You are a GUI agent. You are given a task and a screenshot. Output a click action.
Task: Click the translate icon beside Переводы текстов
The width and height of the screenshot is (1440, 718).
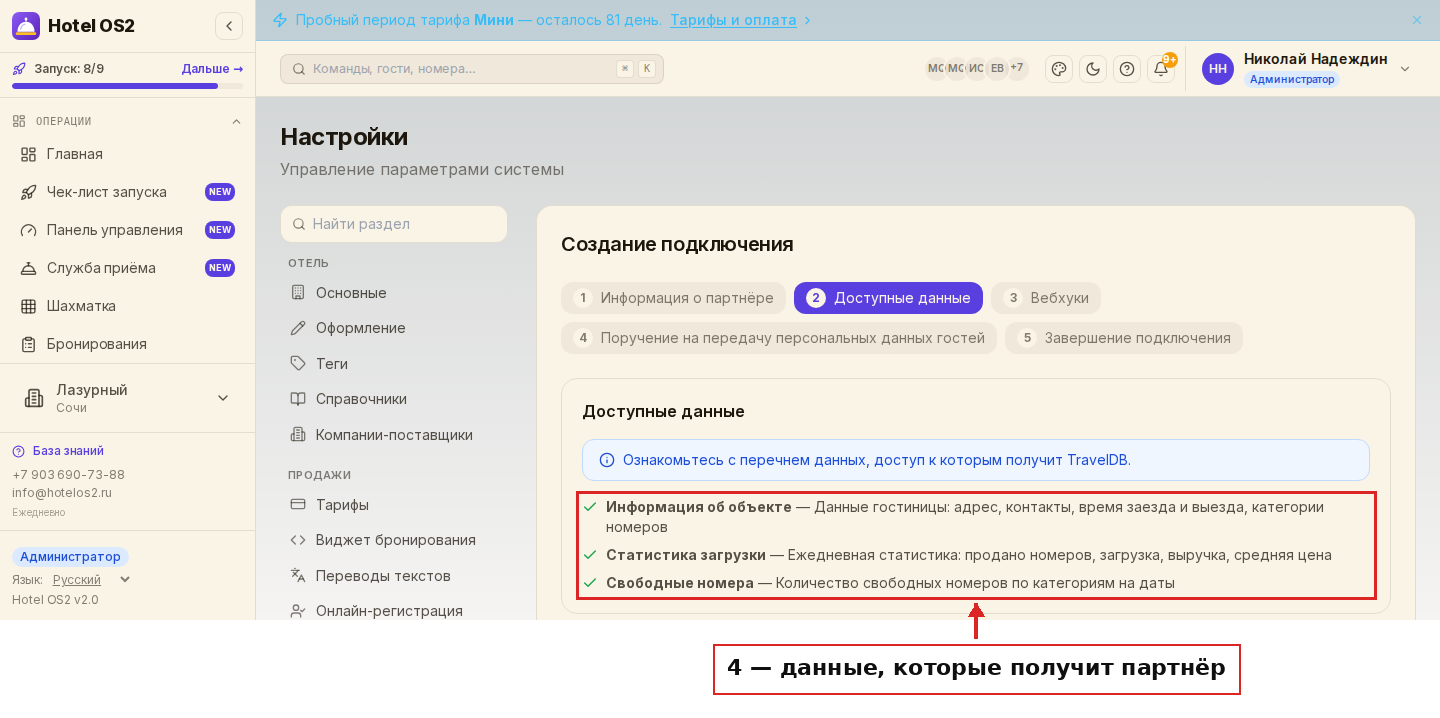pos(298,576)
